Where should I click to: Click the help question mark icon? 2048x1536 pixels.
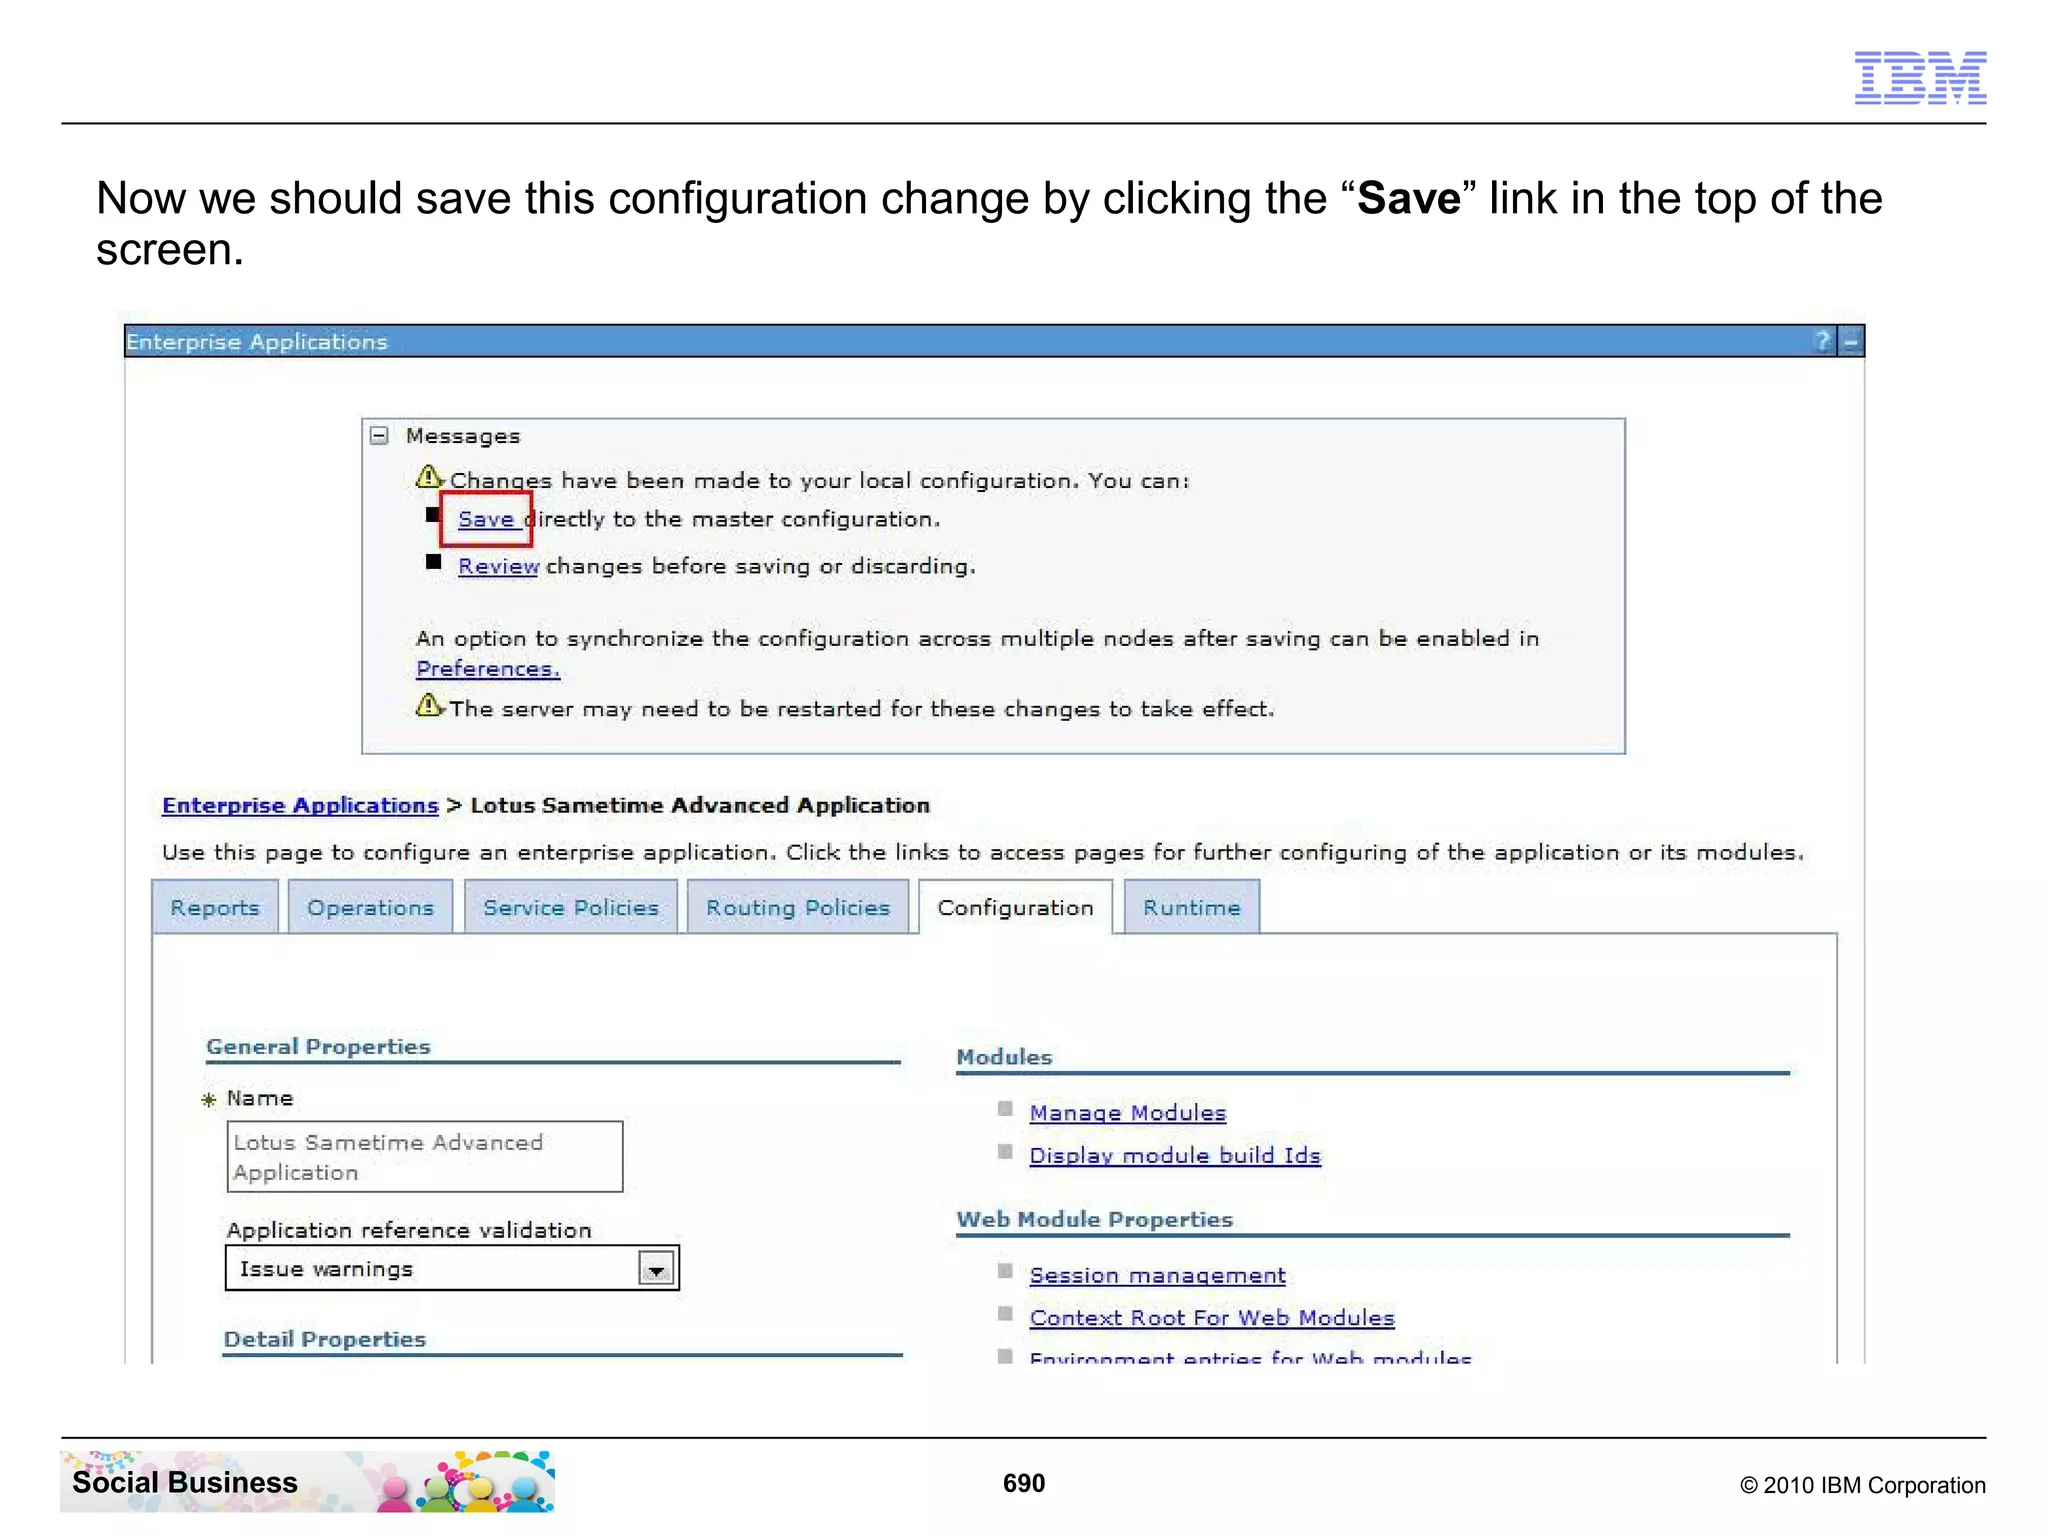click(1822, 341)
